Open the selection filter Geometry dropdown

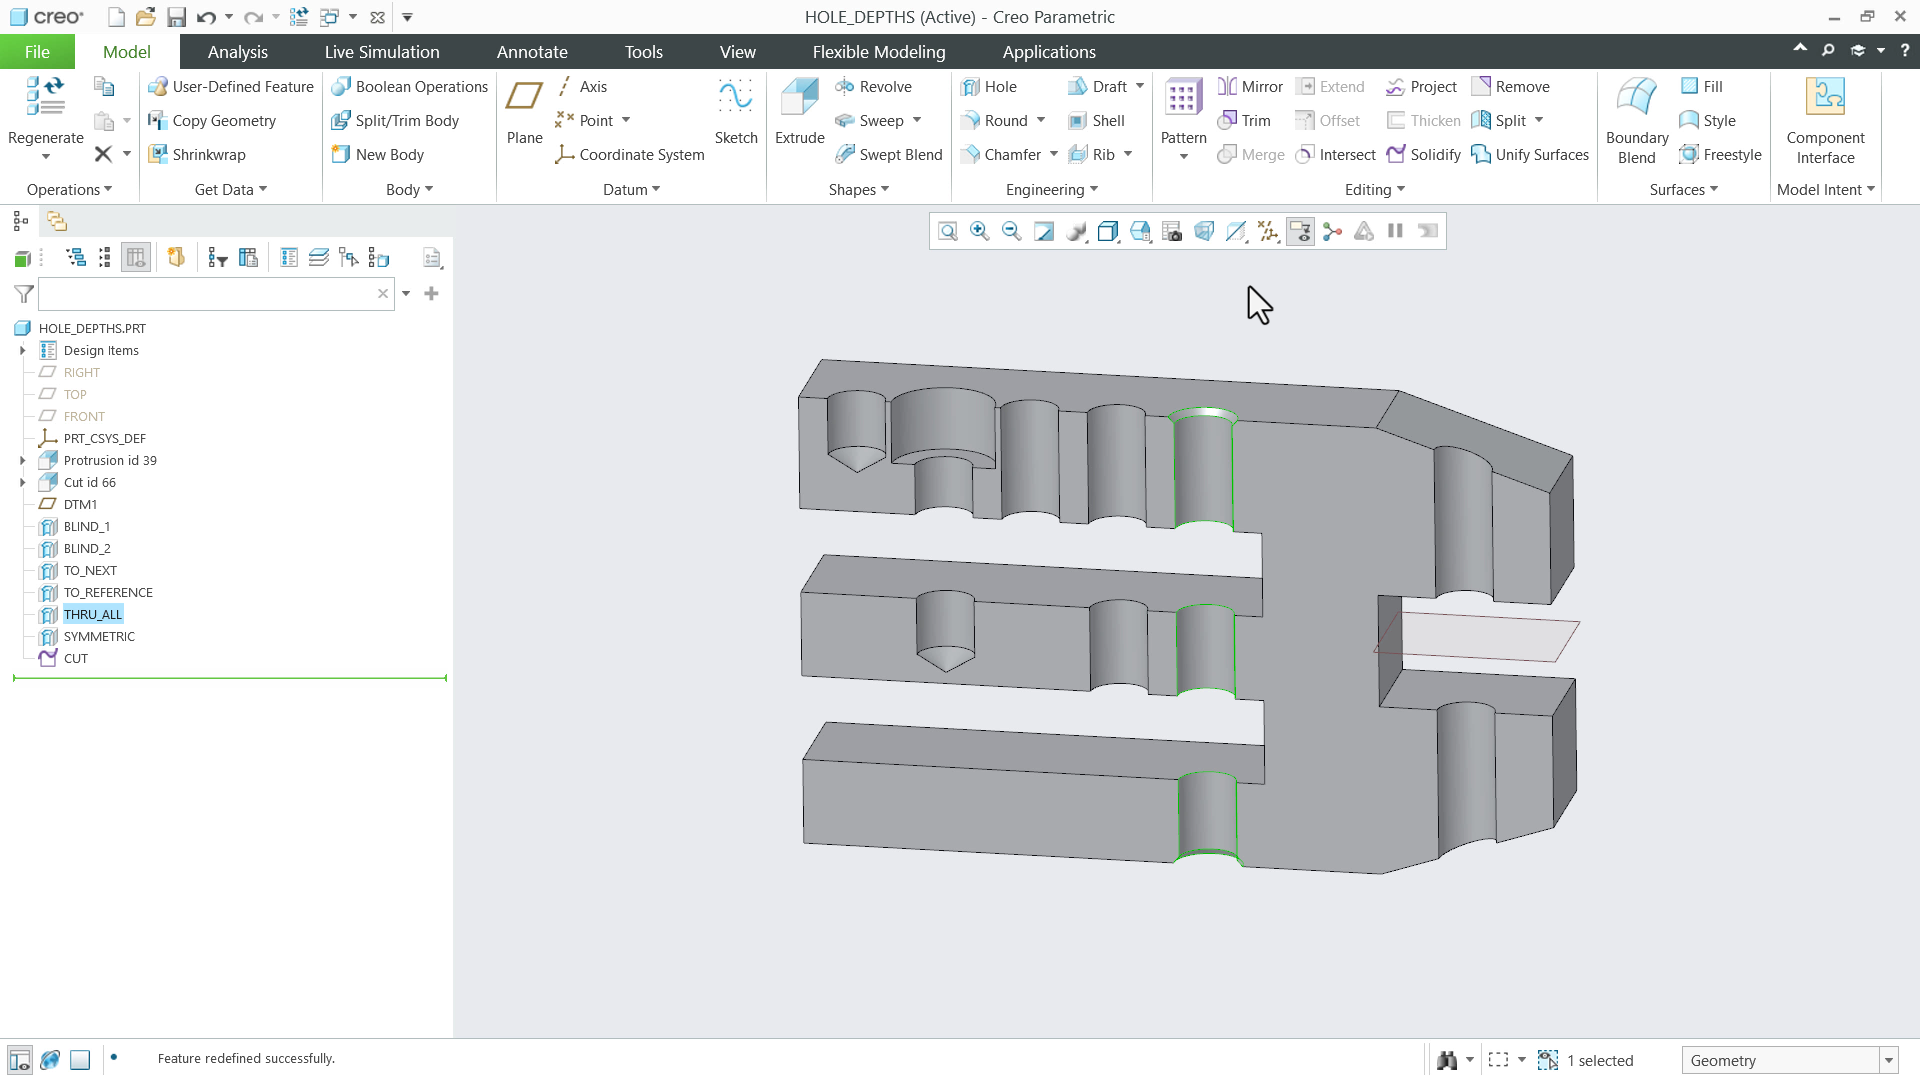point(1886,1060)
